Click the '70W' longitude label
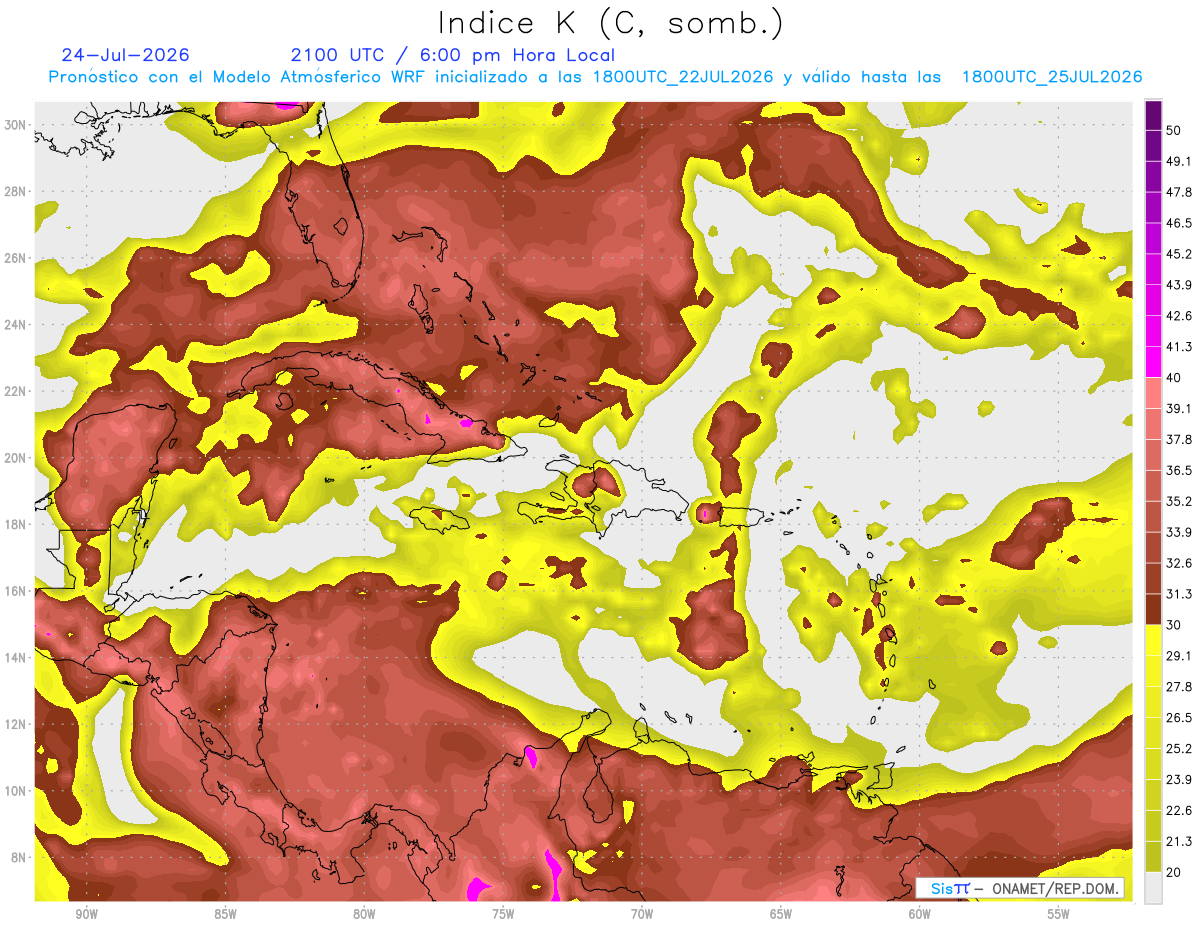 point(642,914)
